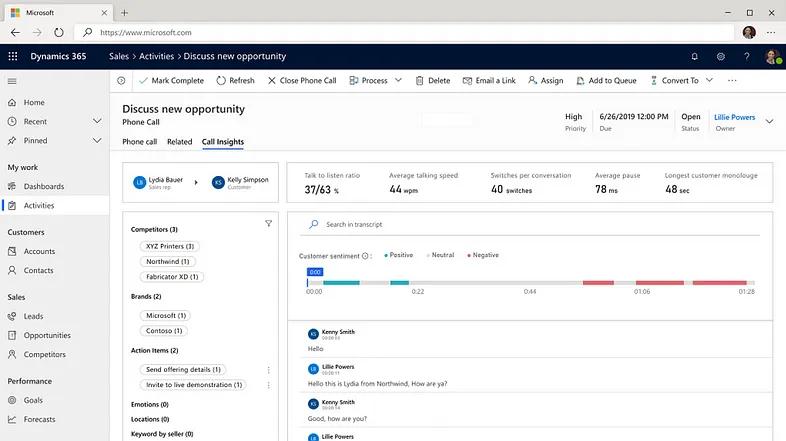786x441 pixels.
Task: Click the Lillie Powers owner link
Action: pyautogui.click(x=734, y=117)
